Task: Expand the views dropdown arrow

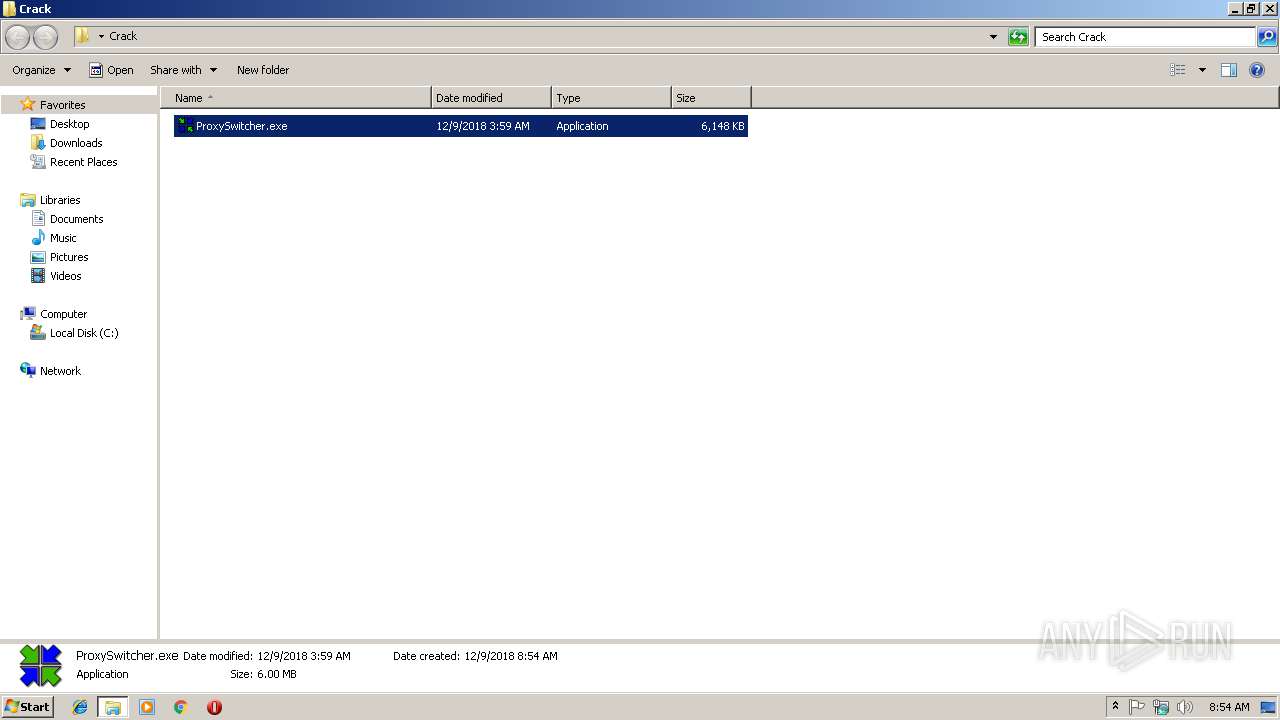Action: pos(1202,70)
